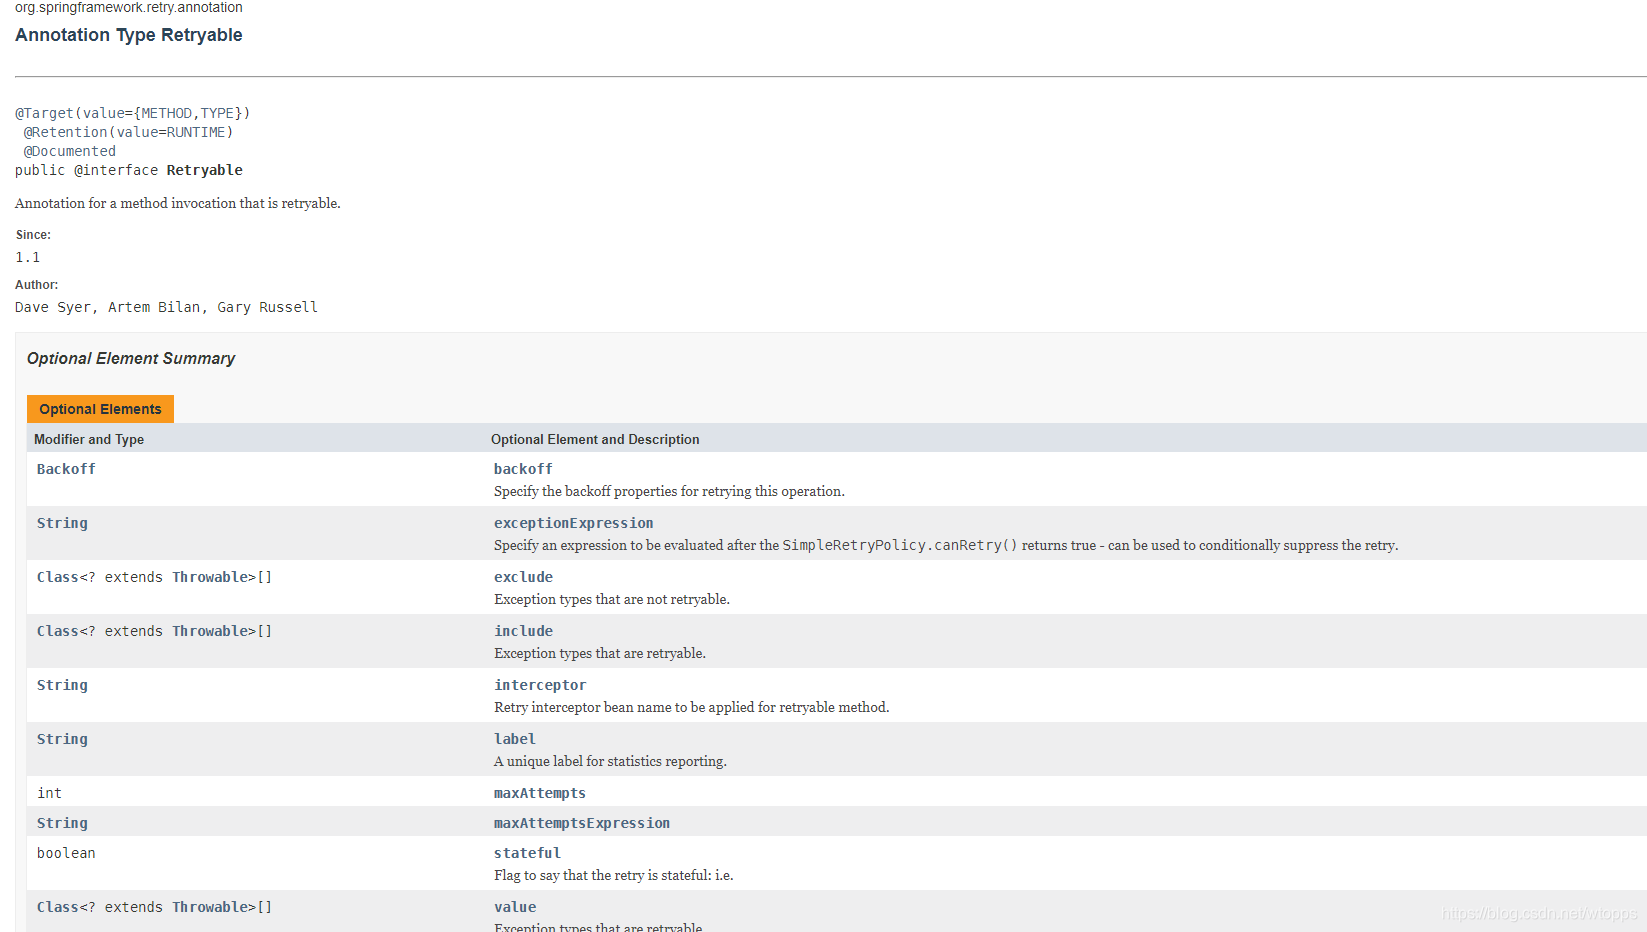Image resolution: width=1647 pixels, height=932 pixels.
Task: Click the @Retention(value=RUNTIME) line
Action: 129,132
